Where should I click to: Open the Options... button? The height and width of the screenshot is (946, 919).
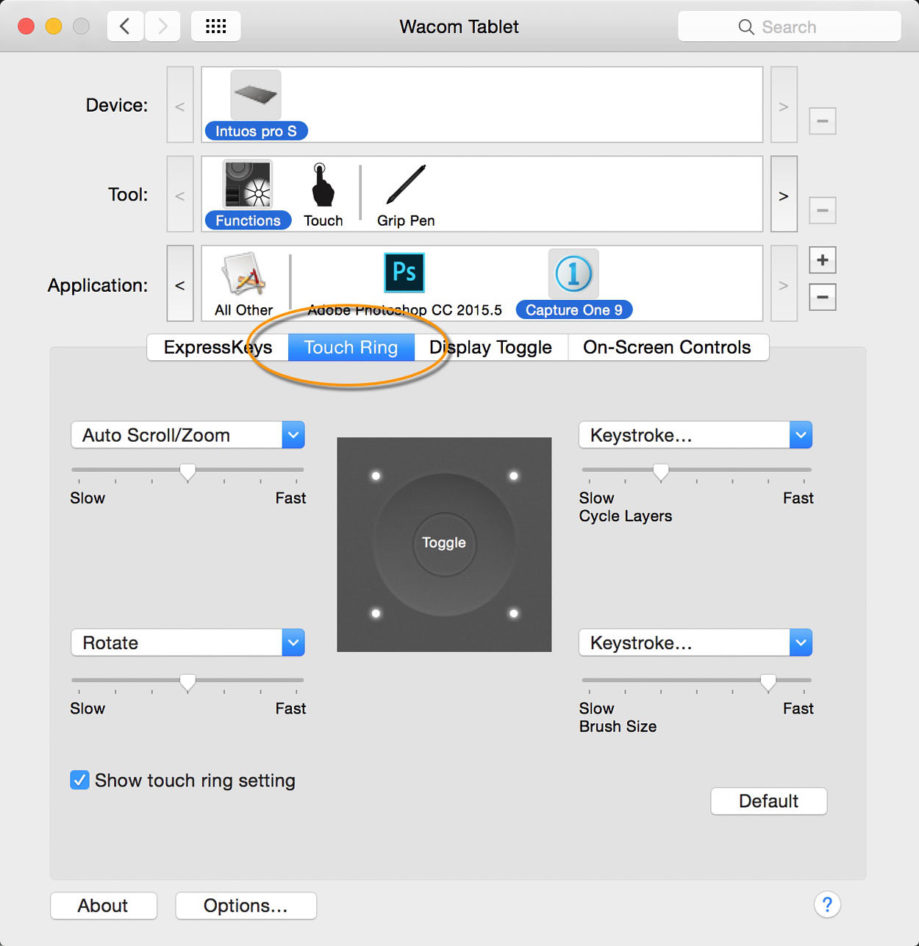coord(246,906)
